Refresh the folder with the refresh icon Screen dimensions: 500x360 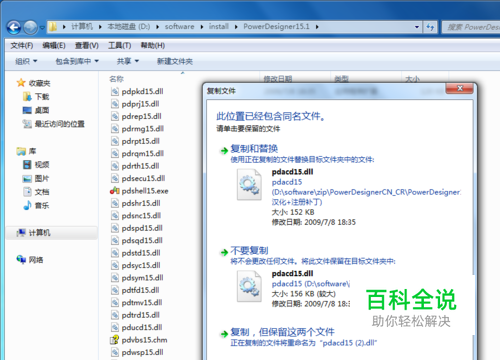pos(430,27)
